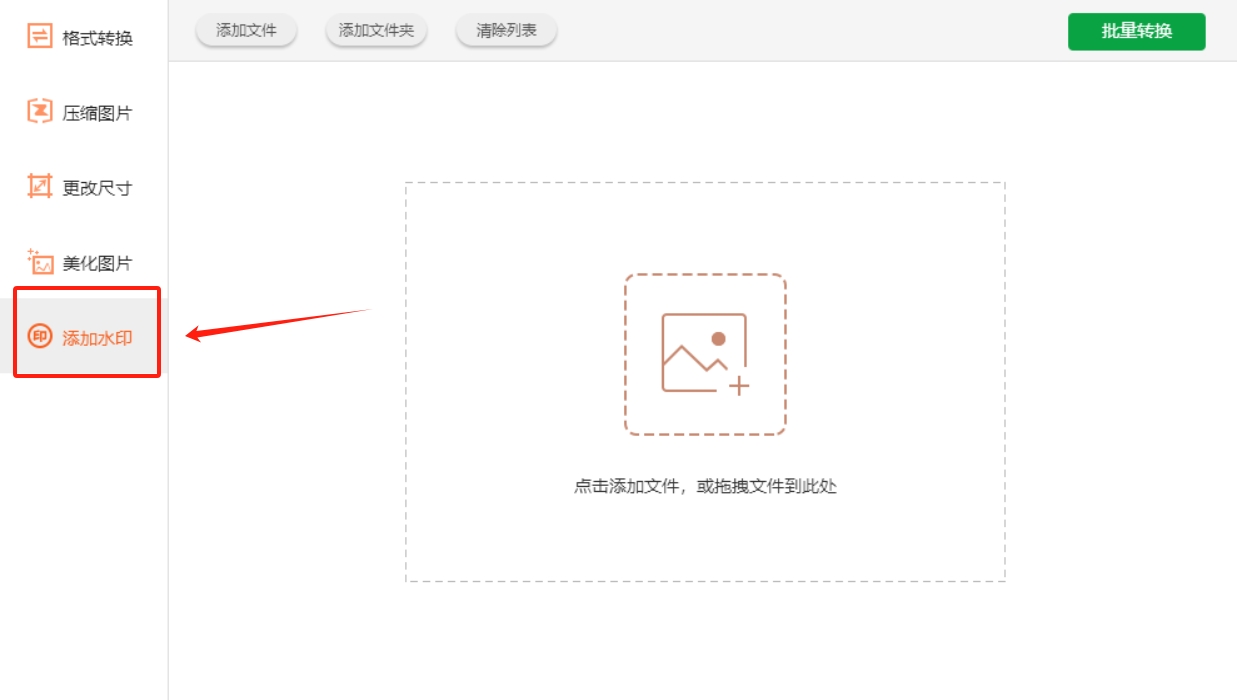Select the 添加水印 tab label
The width and height of the screenshot is (1237, 700).
pos(97,338)
